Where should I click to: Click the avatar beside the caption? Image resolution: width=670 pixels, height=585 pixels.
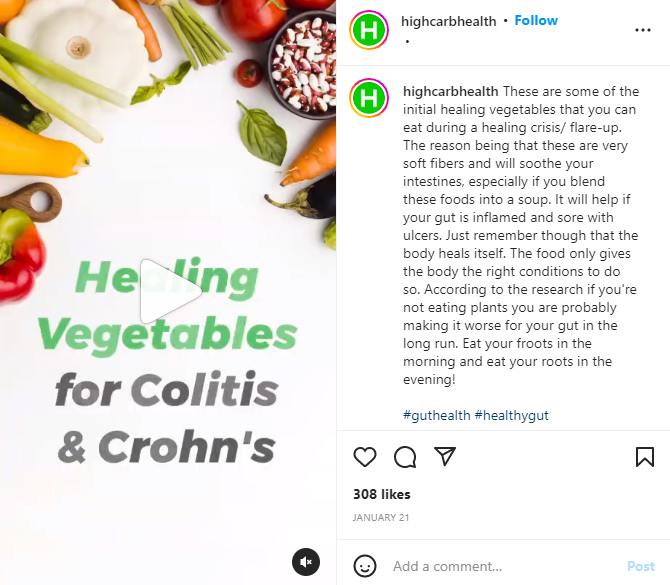369,98
